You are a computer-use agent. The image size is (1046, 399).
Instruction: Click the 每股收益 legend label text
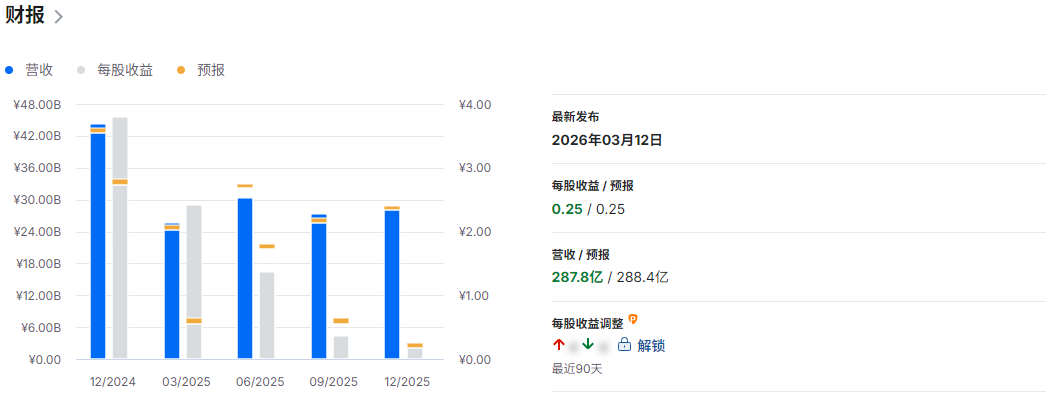point(125,70)
